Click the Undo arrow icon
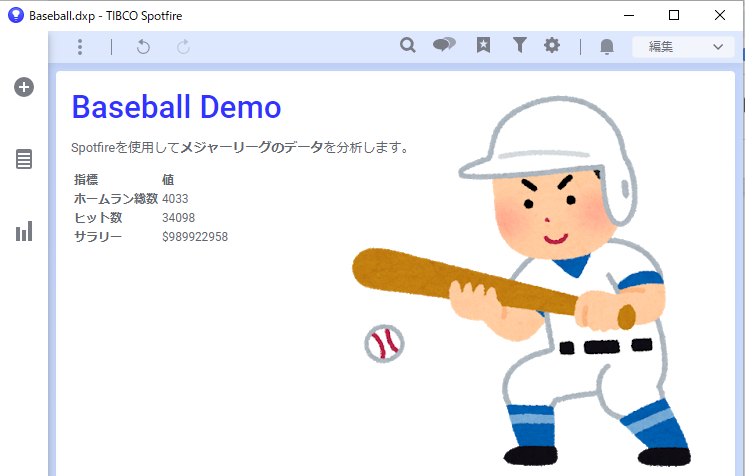 click(143, 47)
